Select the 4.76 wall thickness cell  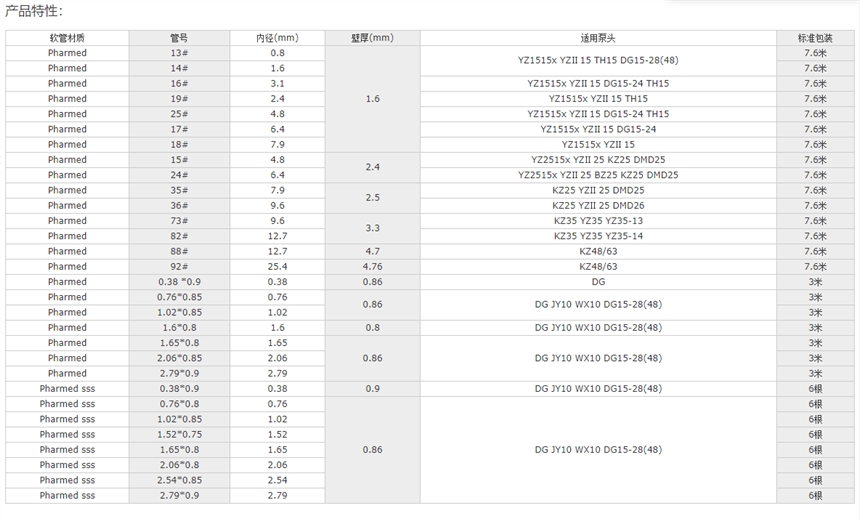click(x=372, y=267)
